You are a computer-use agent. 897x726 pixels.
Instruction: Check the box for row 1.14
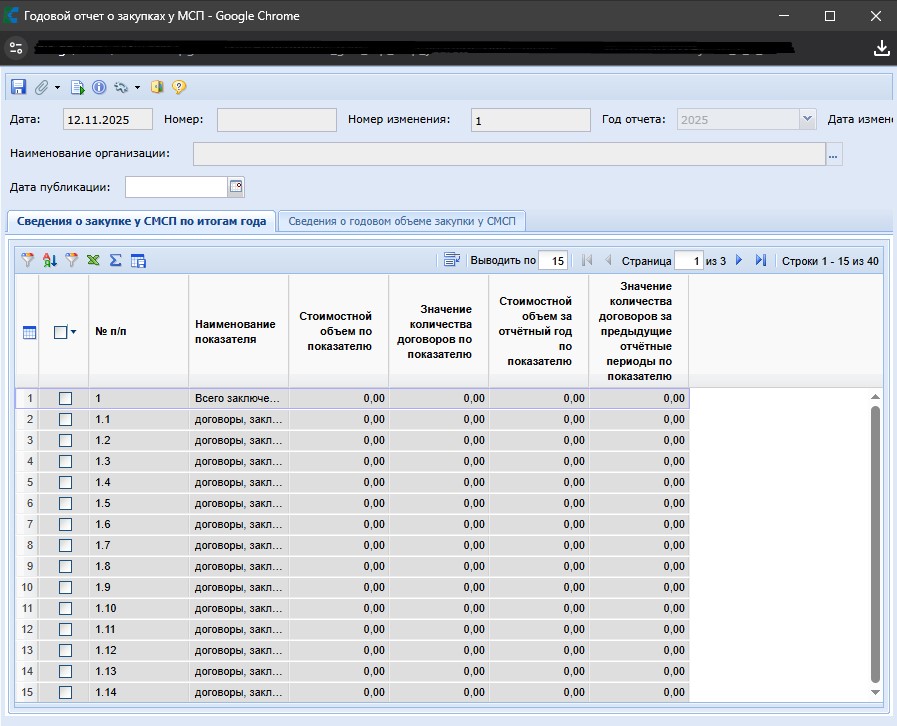coord(65,692)
